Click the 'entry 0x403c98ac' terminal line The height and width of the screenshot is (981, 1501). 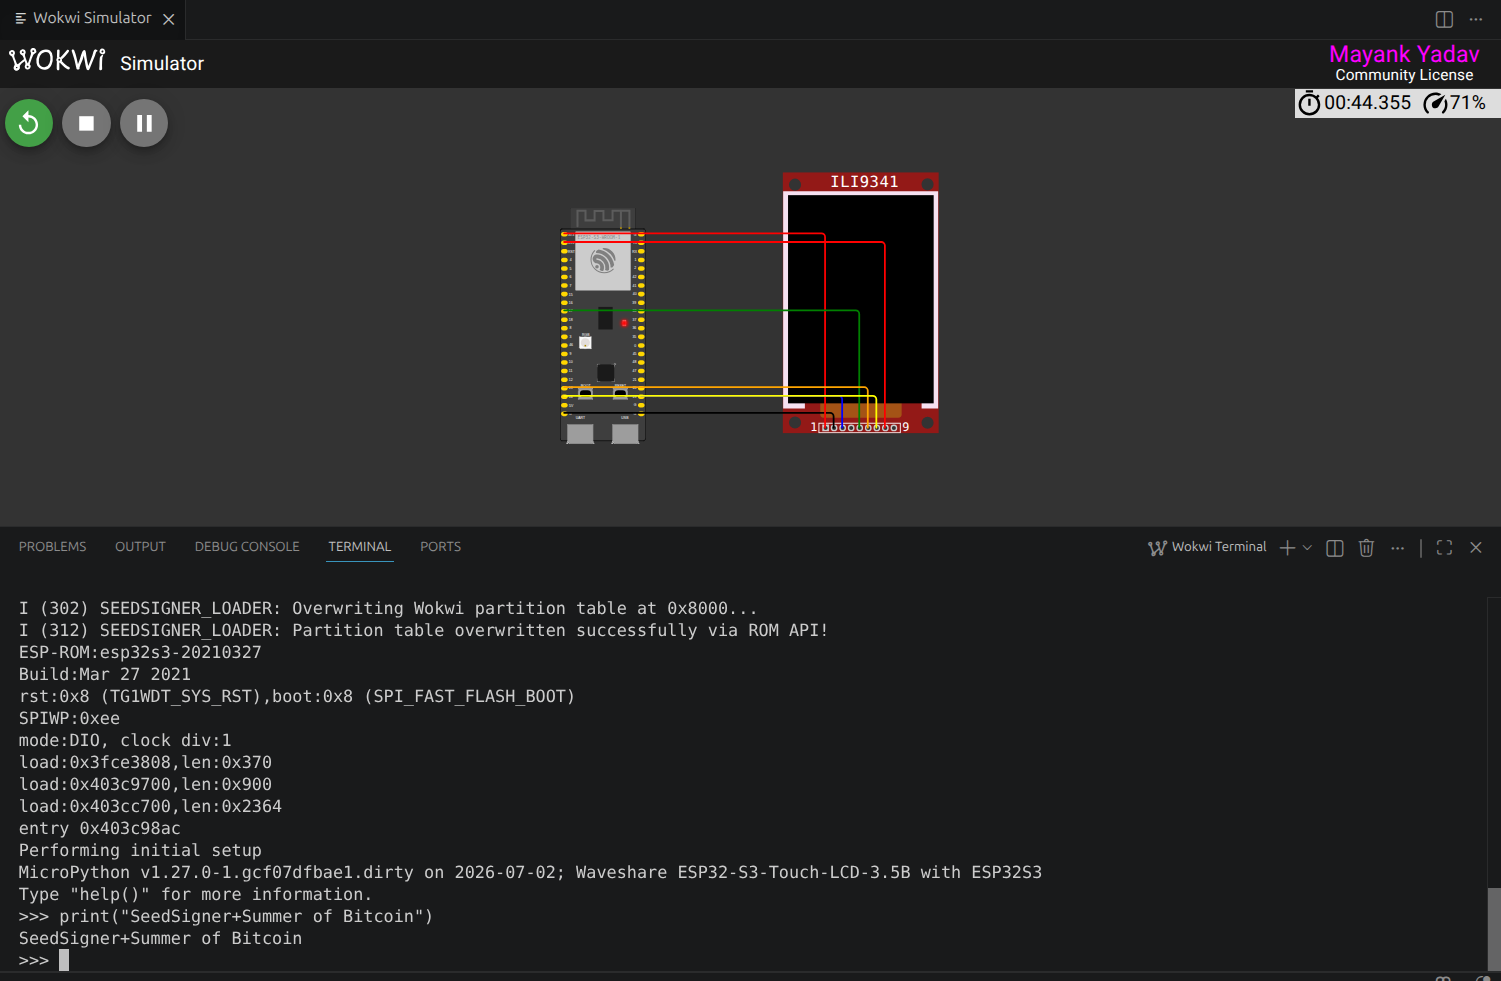[100, 828]
